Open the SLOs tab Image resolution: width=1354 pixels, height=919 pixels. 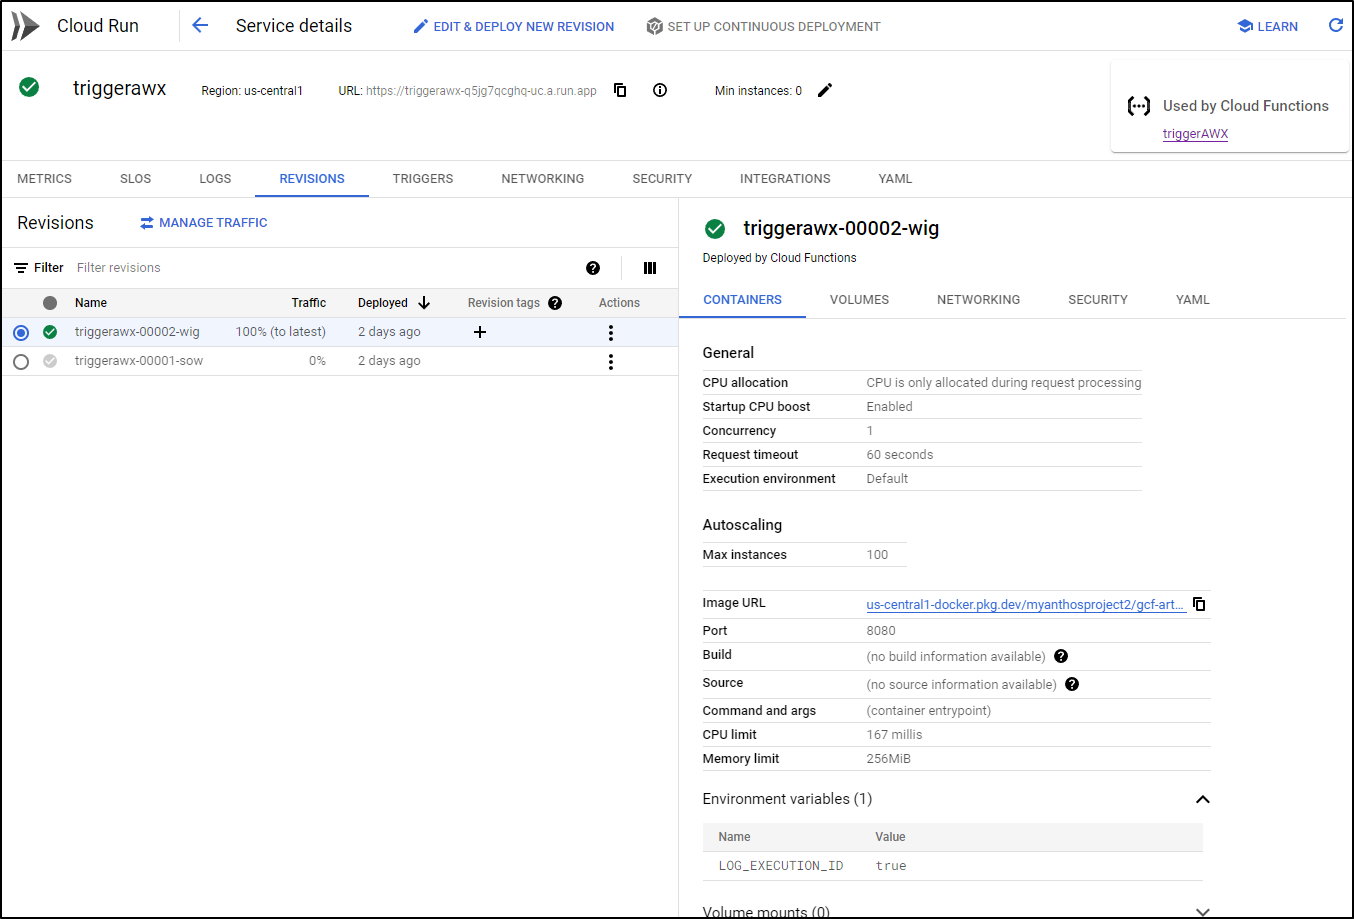point(136,179)
